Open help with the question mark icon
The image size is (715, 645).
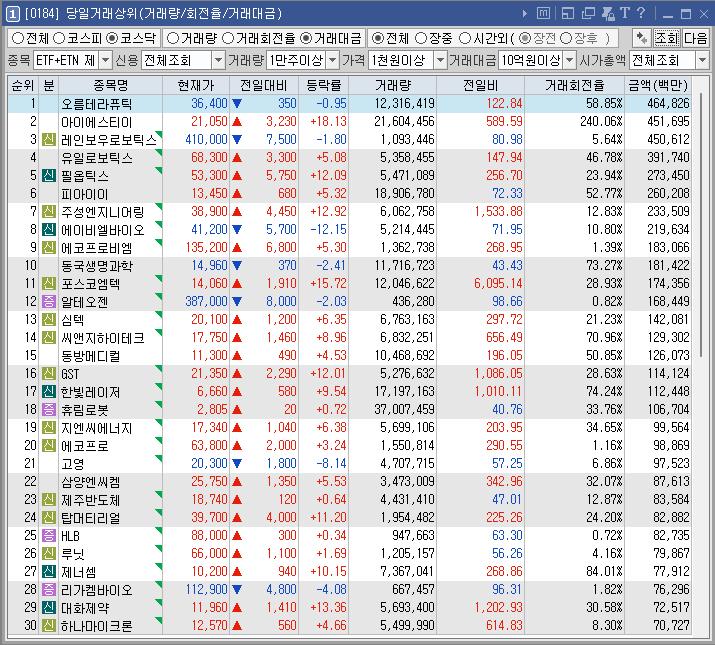[x=641, y=13]
